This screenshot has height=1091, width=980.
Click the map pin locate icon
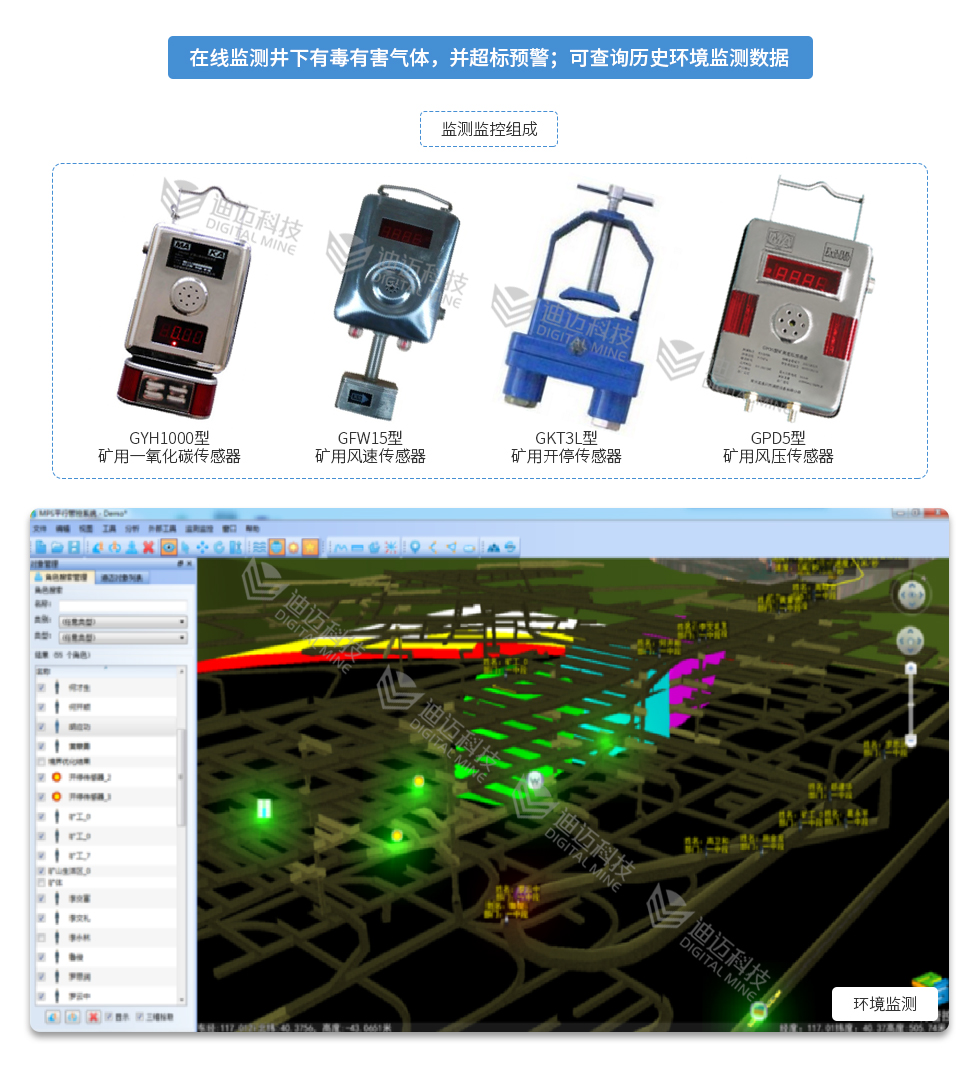coord(415,547)
